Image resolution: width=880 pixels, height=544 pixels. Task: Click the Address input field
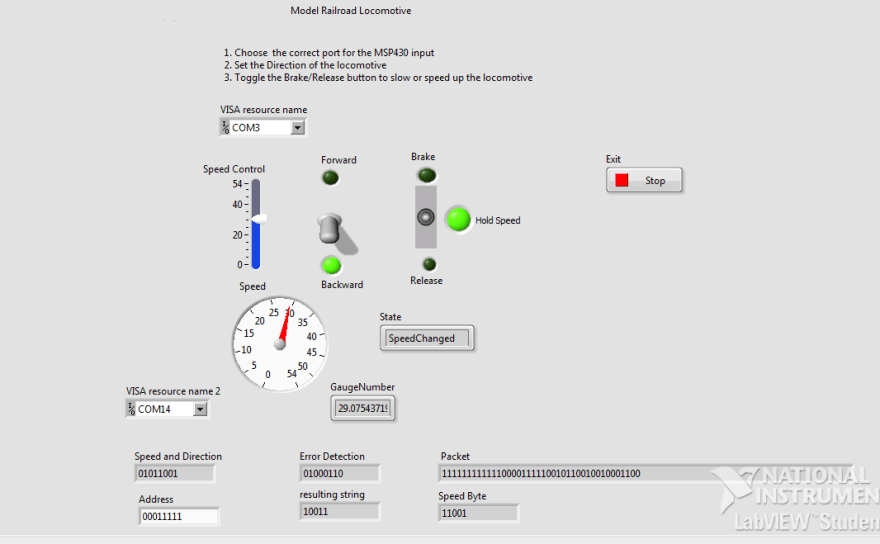click(x=179, y=516)
